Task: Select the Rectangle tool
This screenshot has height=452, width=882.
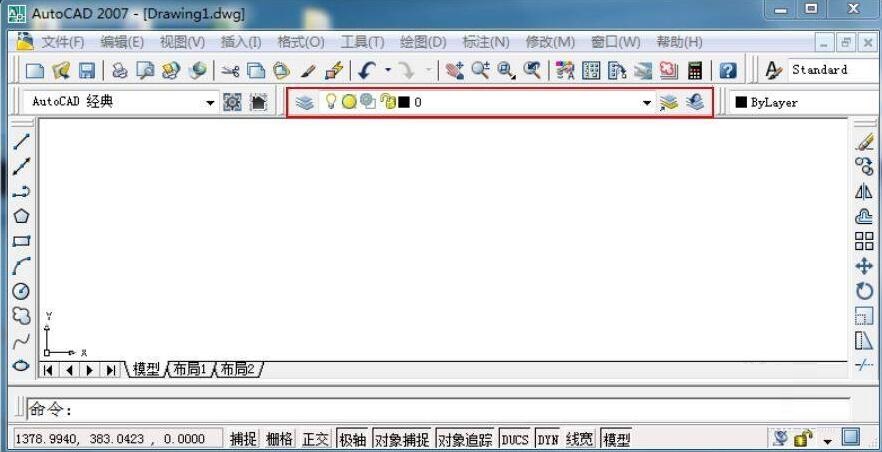Action: 21,241
